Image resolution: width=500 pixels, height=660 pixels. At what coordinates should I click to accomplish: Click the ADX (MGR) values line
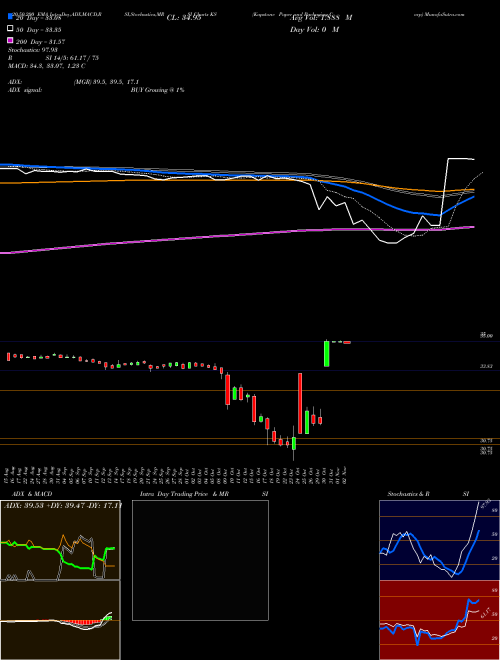pos(73,82)
